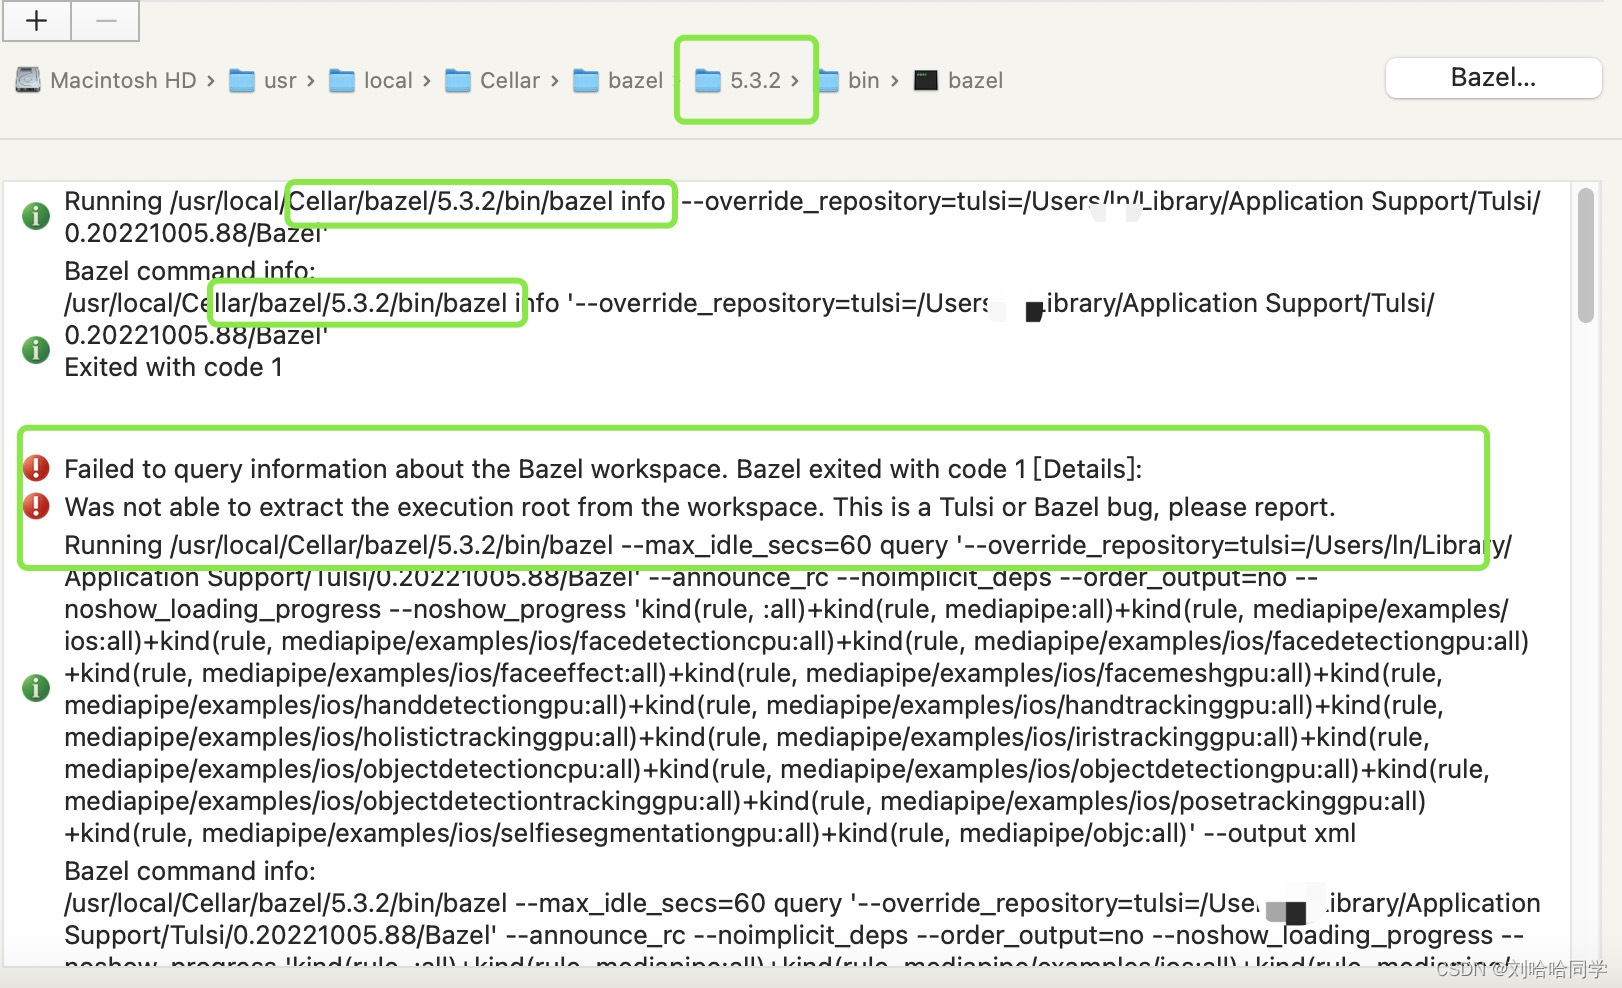Screen dimensions: 1622x988
Task: Select the line starting 'Running /usr/local/Cellar/bazel/5.3.2/bin/bazel --max_idle_secs=60'
Action: pos(788,545)
